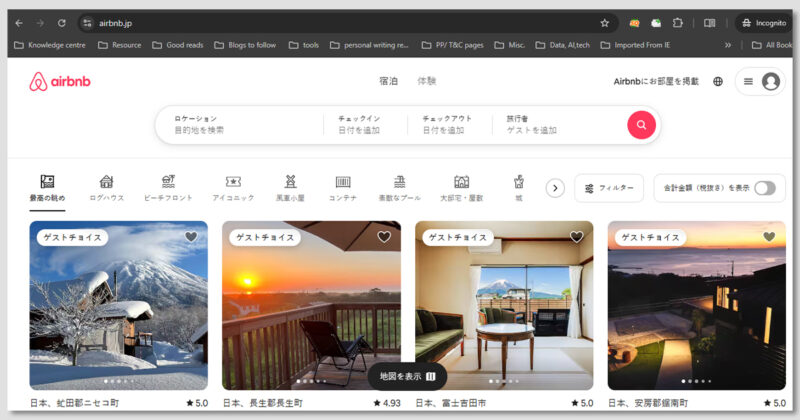Select the コンテナ category
Image resolution: width=800 pixels, height=420 pixels.
coord(343,188)
